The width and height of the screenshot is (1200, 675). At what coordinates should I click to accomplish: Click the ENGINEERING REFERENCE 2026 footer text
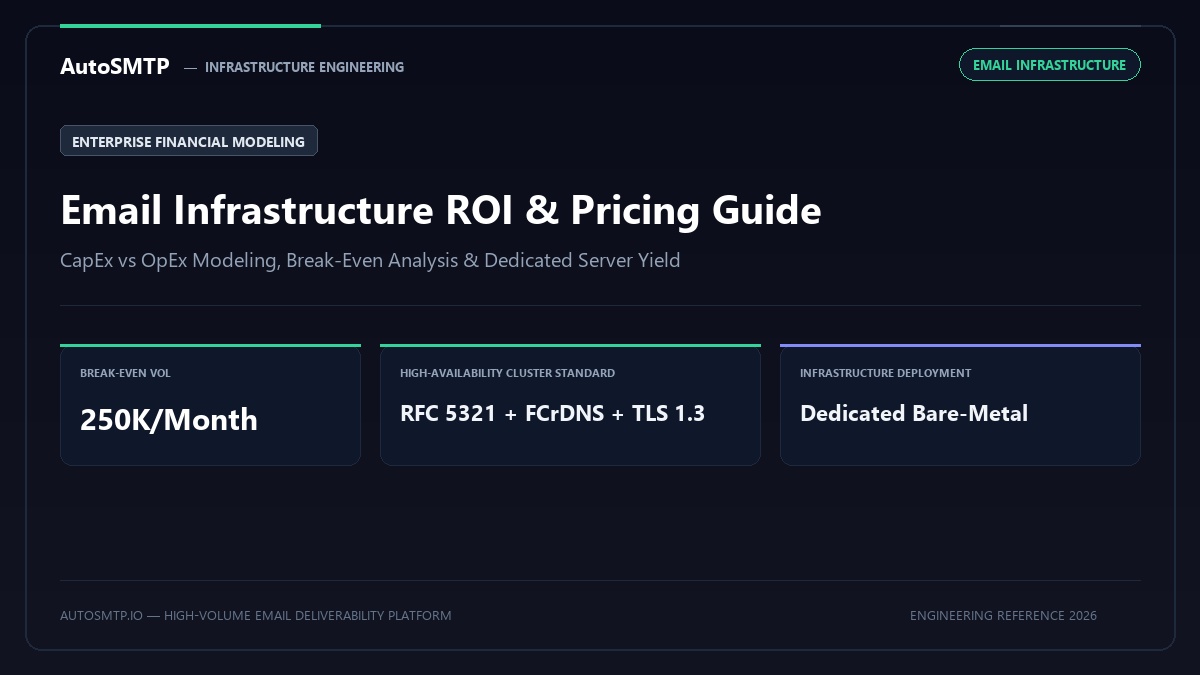pyautogui.click(x=1003, y=615)
